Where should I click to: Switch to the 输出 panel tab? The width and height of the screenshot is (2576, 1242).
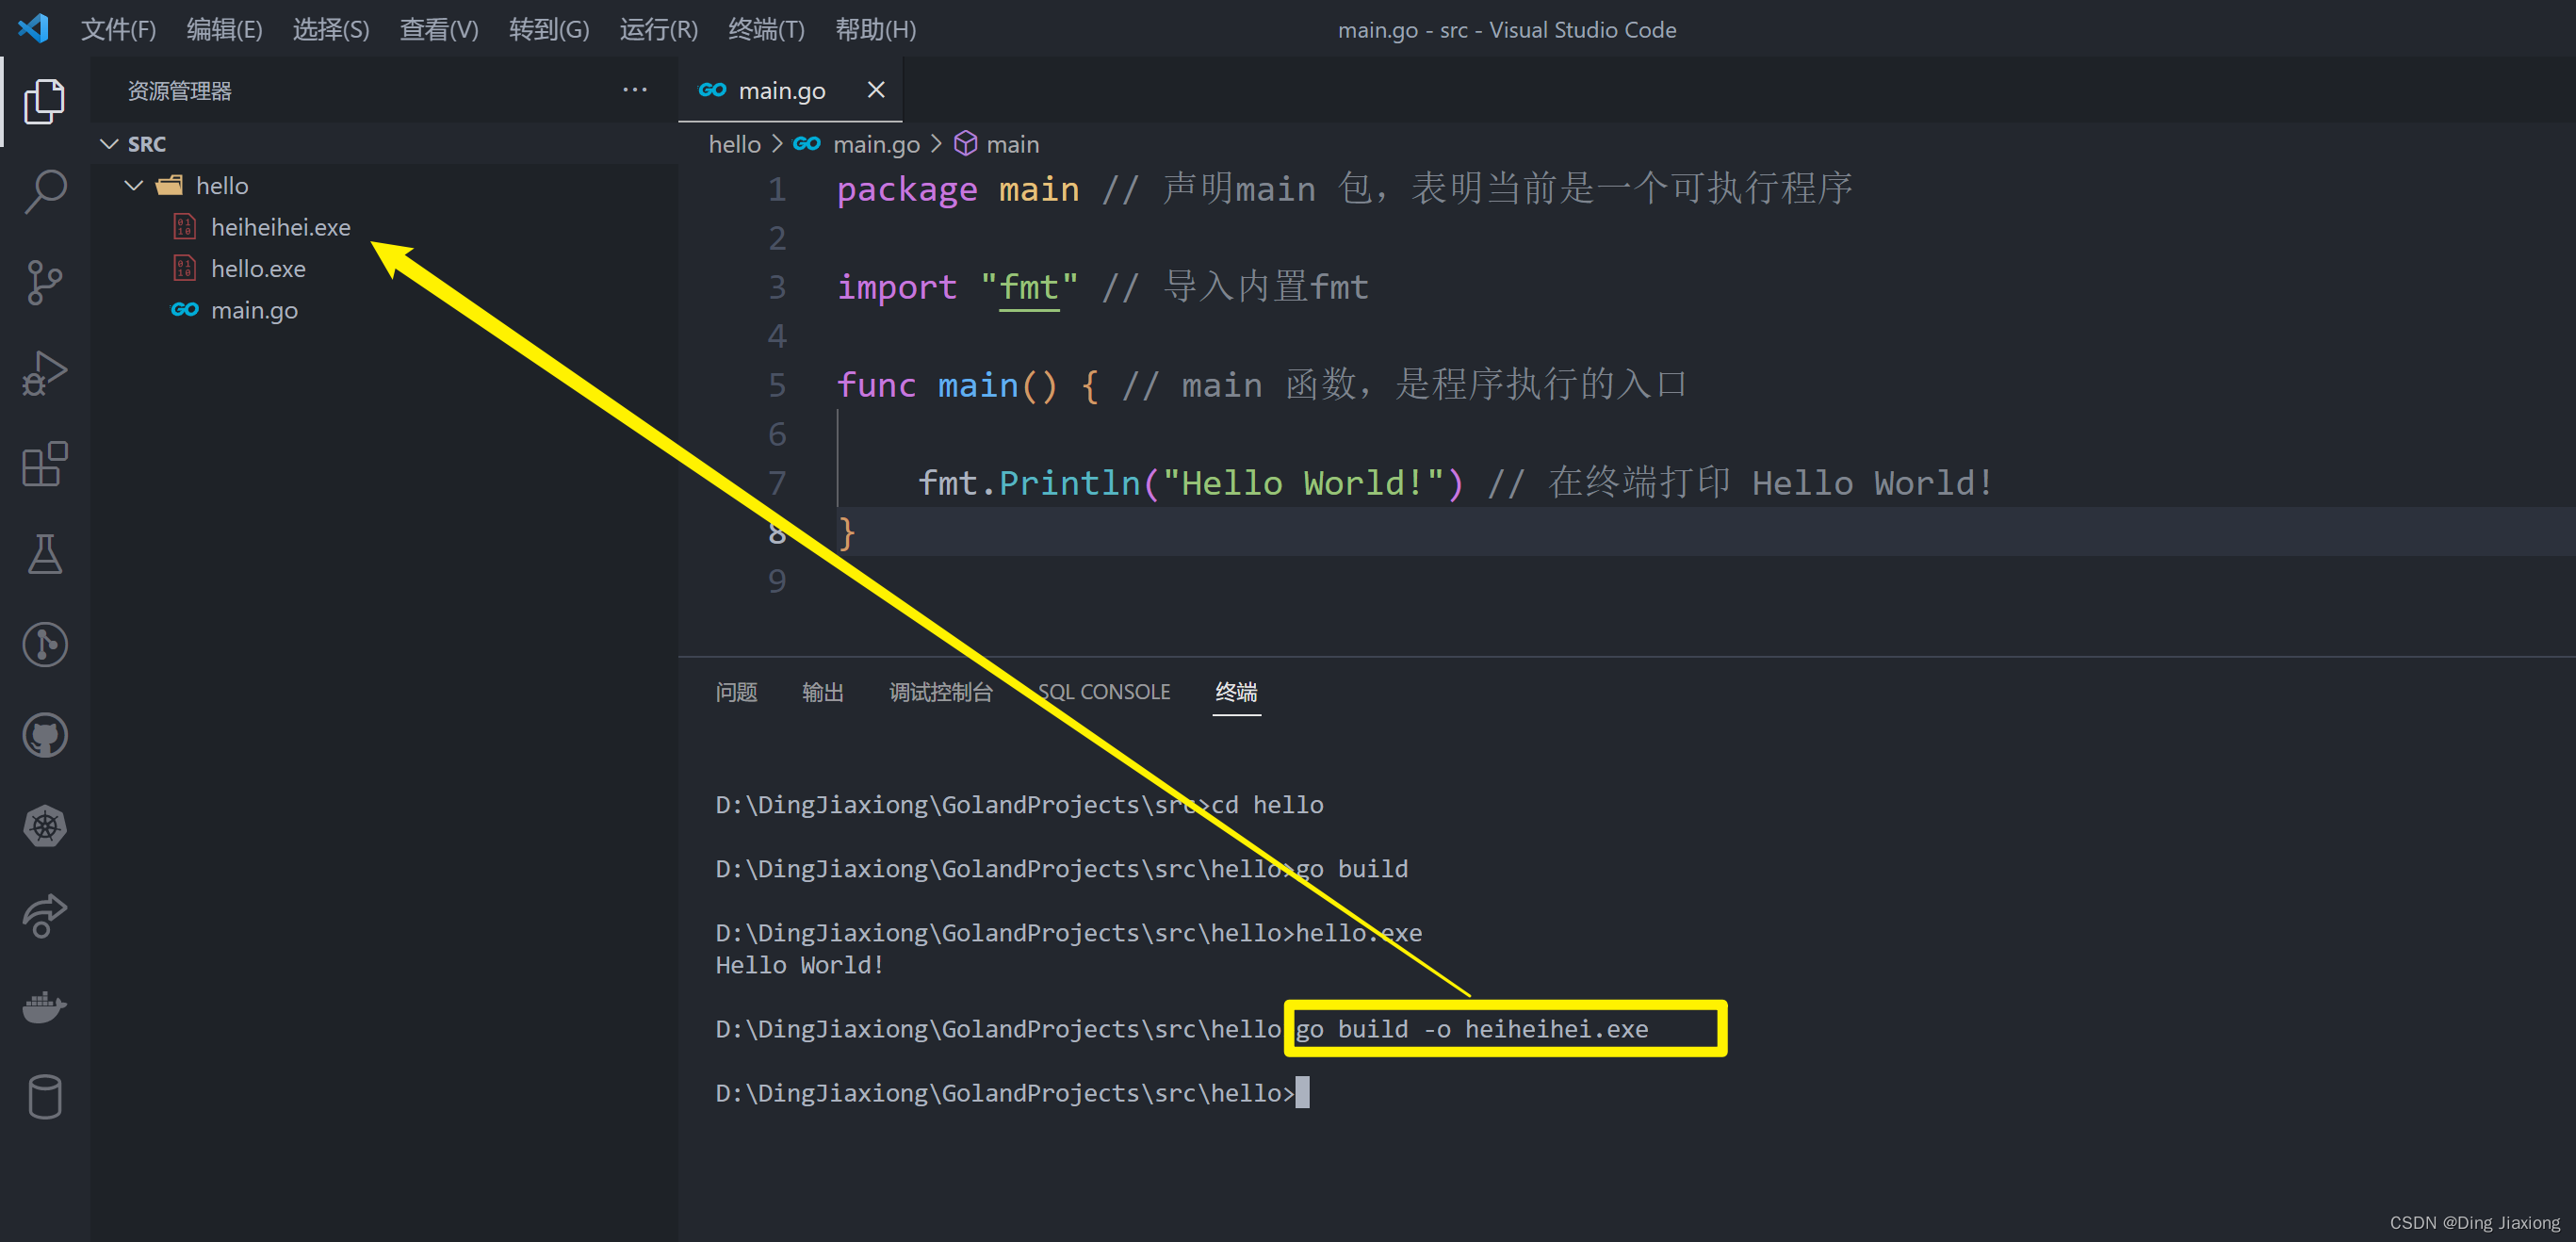coord(822,692)
